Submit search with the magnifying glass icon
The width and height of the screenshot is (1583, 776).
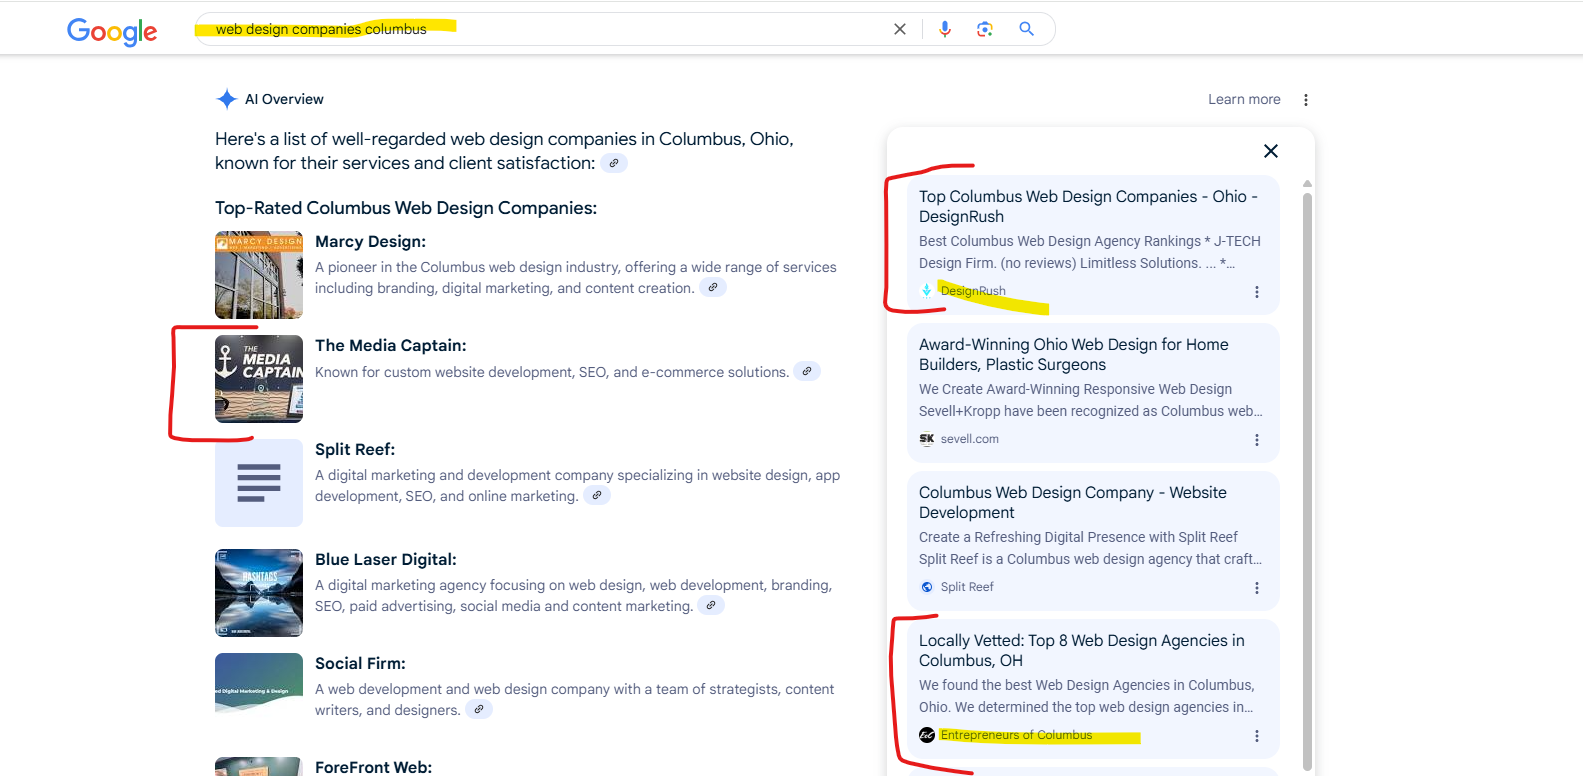(x=1026, y=29)
